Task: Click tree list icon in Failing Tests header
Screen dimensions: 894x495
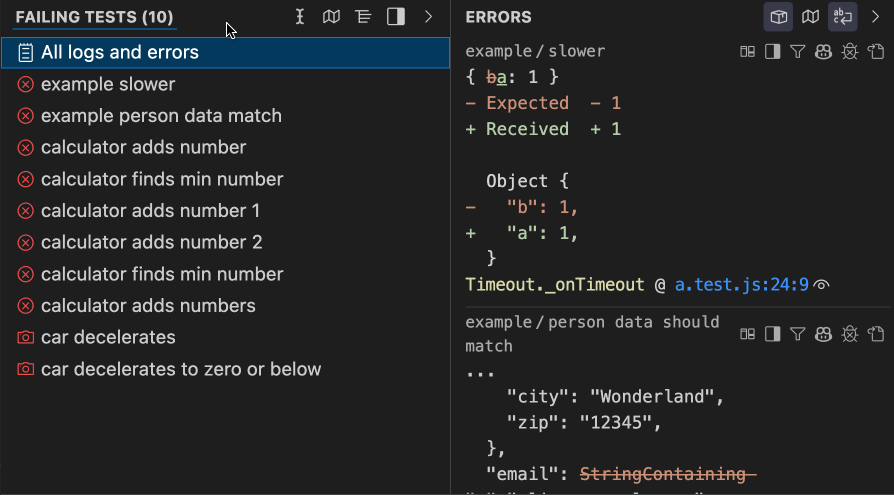Action: pyautogui.click(x=363, y=17)
